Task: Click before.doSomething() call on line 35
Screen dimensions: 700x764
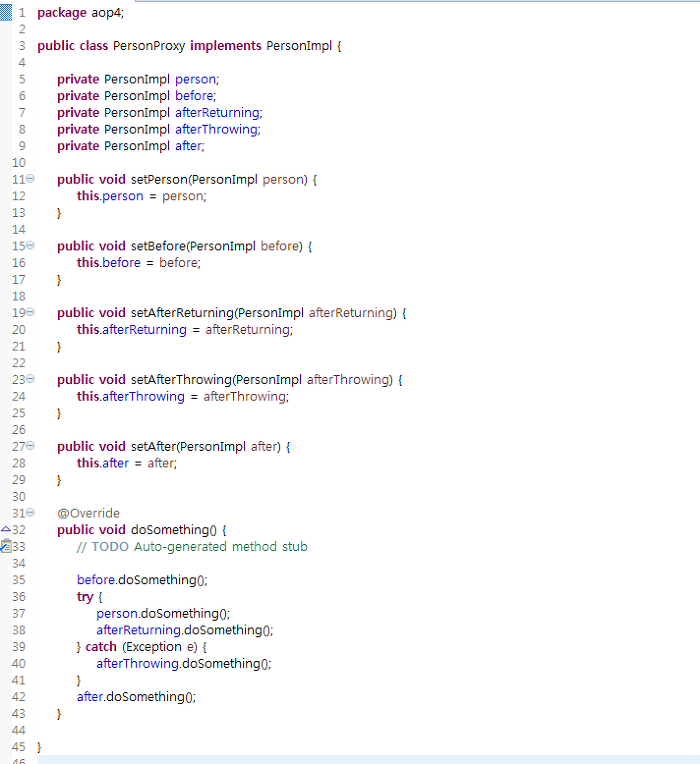Action: [x=142, y=580]
